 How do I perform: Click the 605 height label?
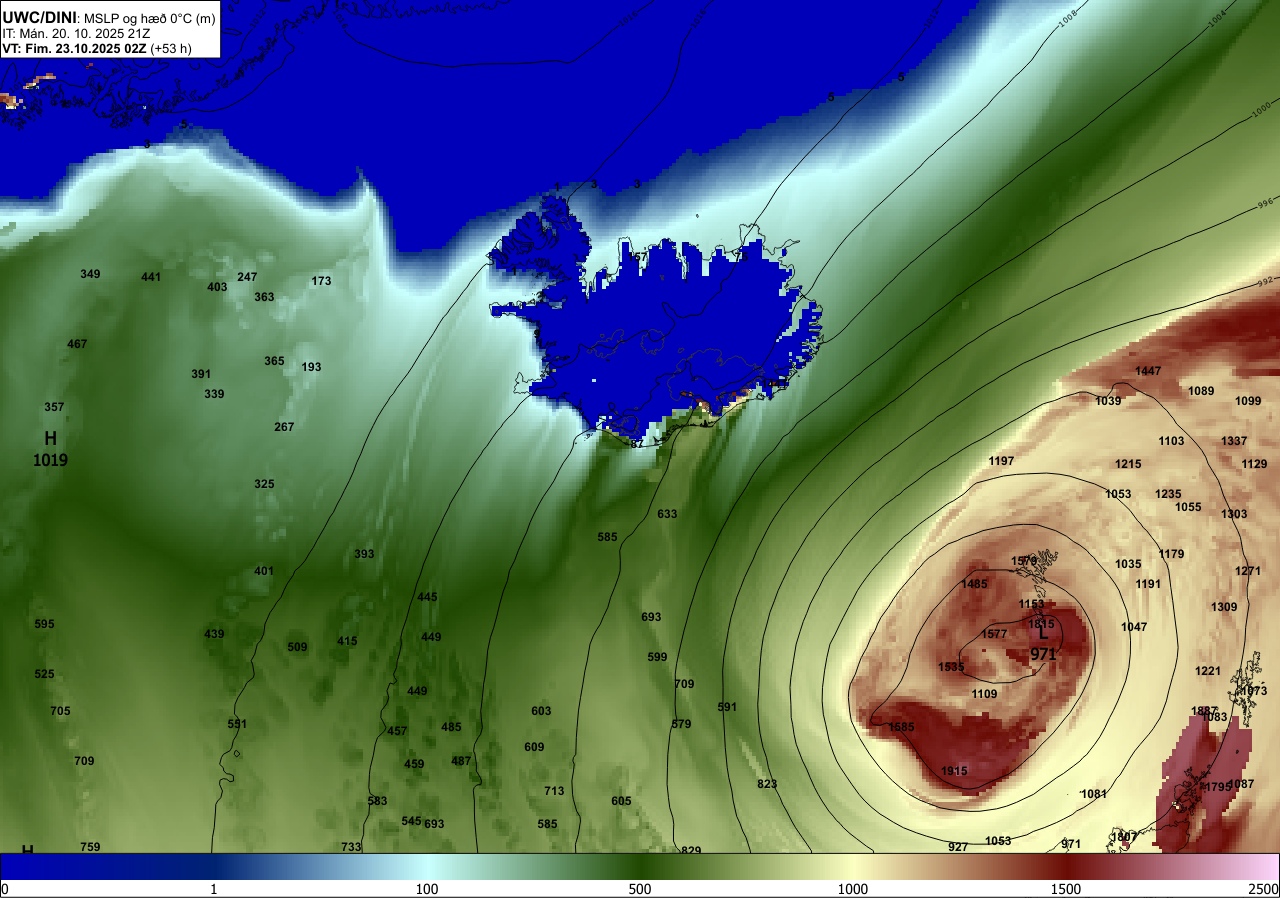[621, 801]
